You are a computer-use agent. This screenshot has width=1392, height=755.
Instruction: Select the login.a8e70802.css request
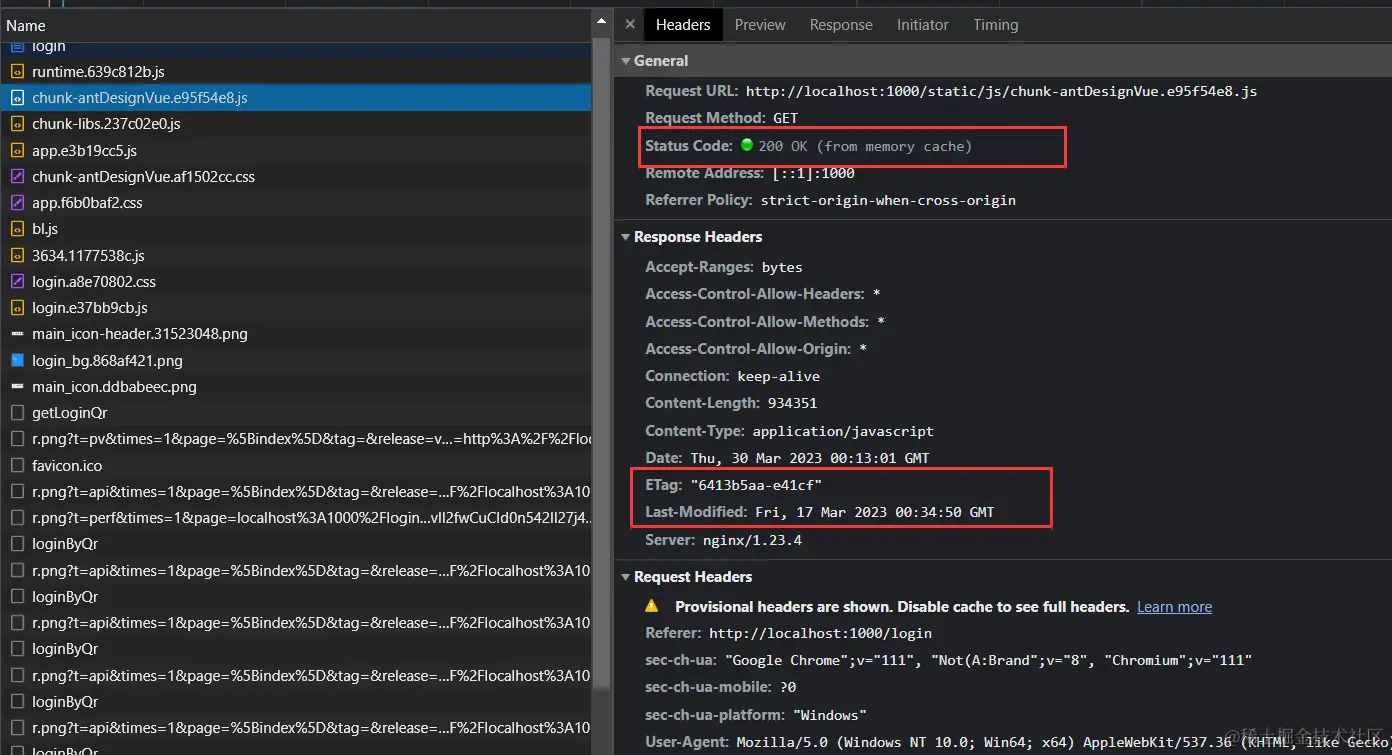pos(296,282)
